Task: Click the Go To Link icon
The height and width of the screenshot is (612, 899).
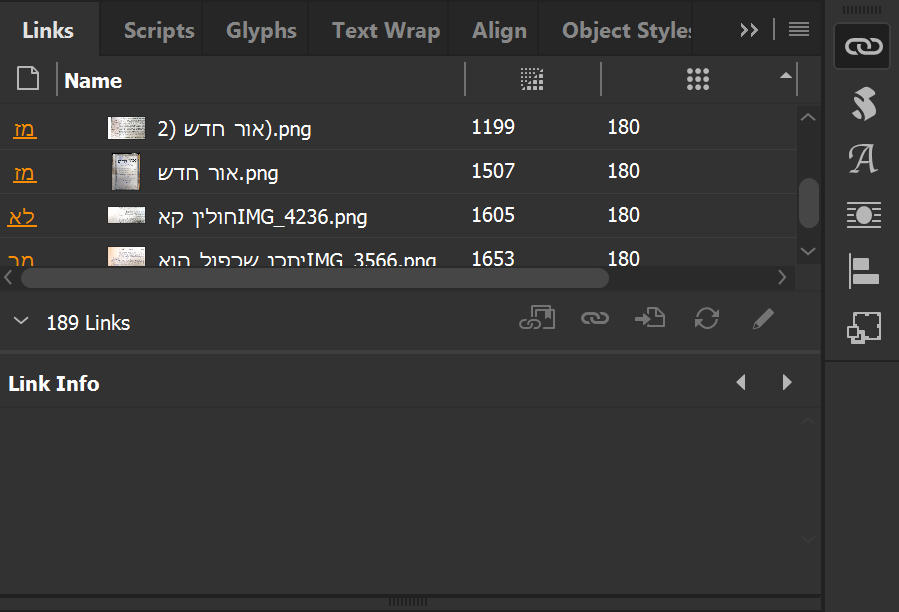Action: (650, 320)
